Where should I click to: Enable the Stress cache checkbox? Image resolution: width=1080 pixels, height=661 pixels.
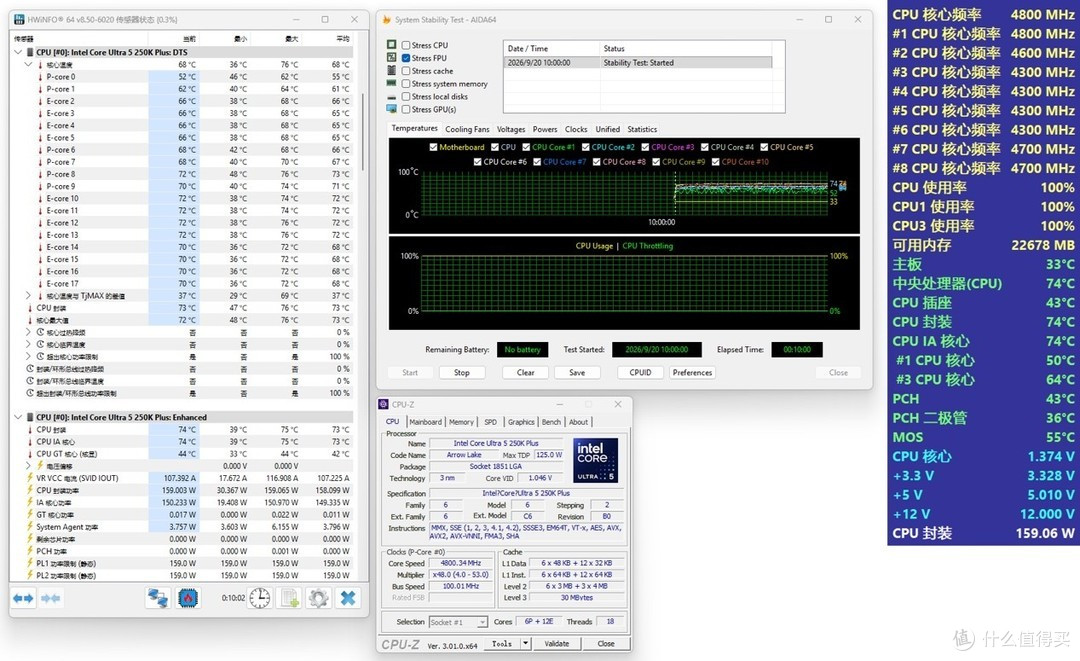406,71
